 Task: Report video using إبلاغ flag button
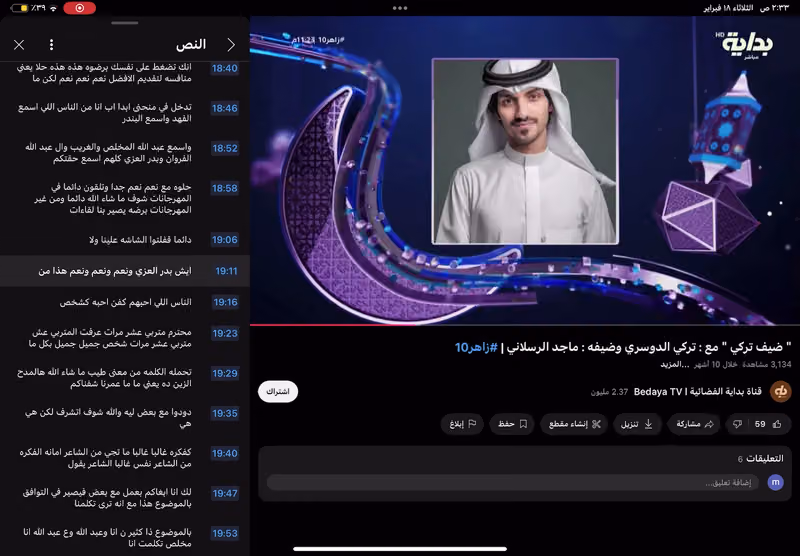[x=462, y=424]
